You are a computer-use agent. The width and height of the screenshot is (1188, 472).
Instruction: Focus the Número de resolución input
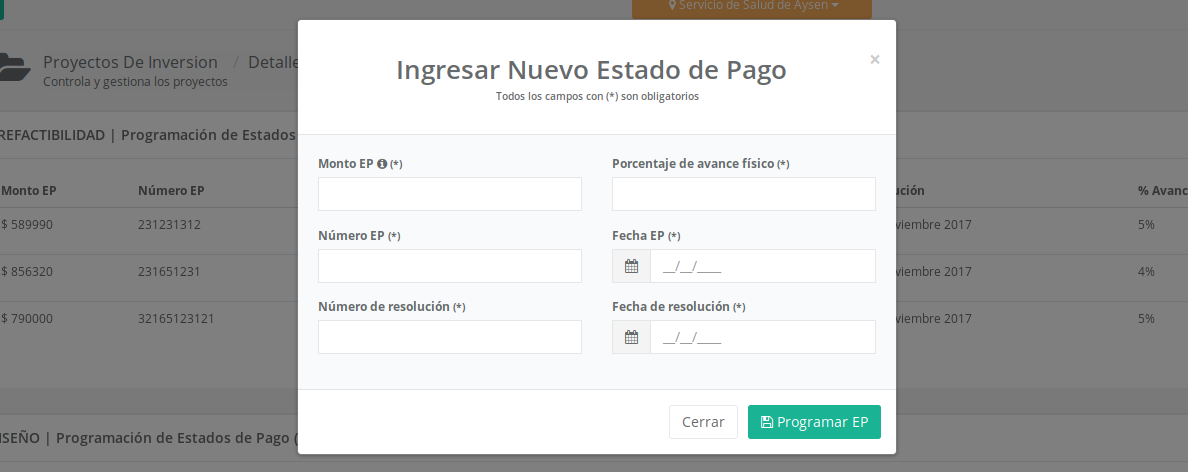[449, 337]
